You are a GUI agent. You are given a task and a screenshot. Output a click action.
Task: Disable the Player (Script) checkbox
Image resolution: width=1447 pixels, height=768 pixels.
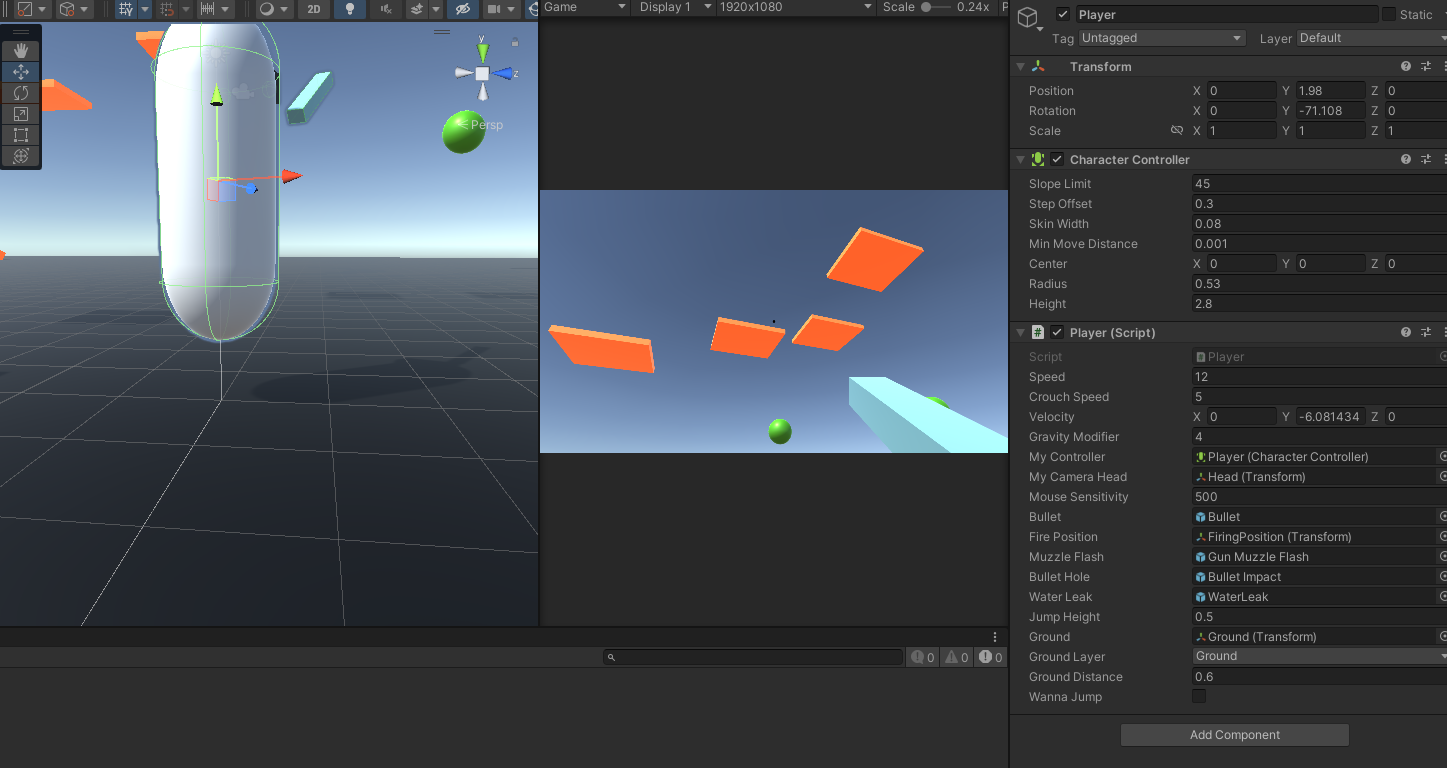pyautogui.click(x=1057, y=333)
